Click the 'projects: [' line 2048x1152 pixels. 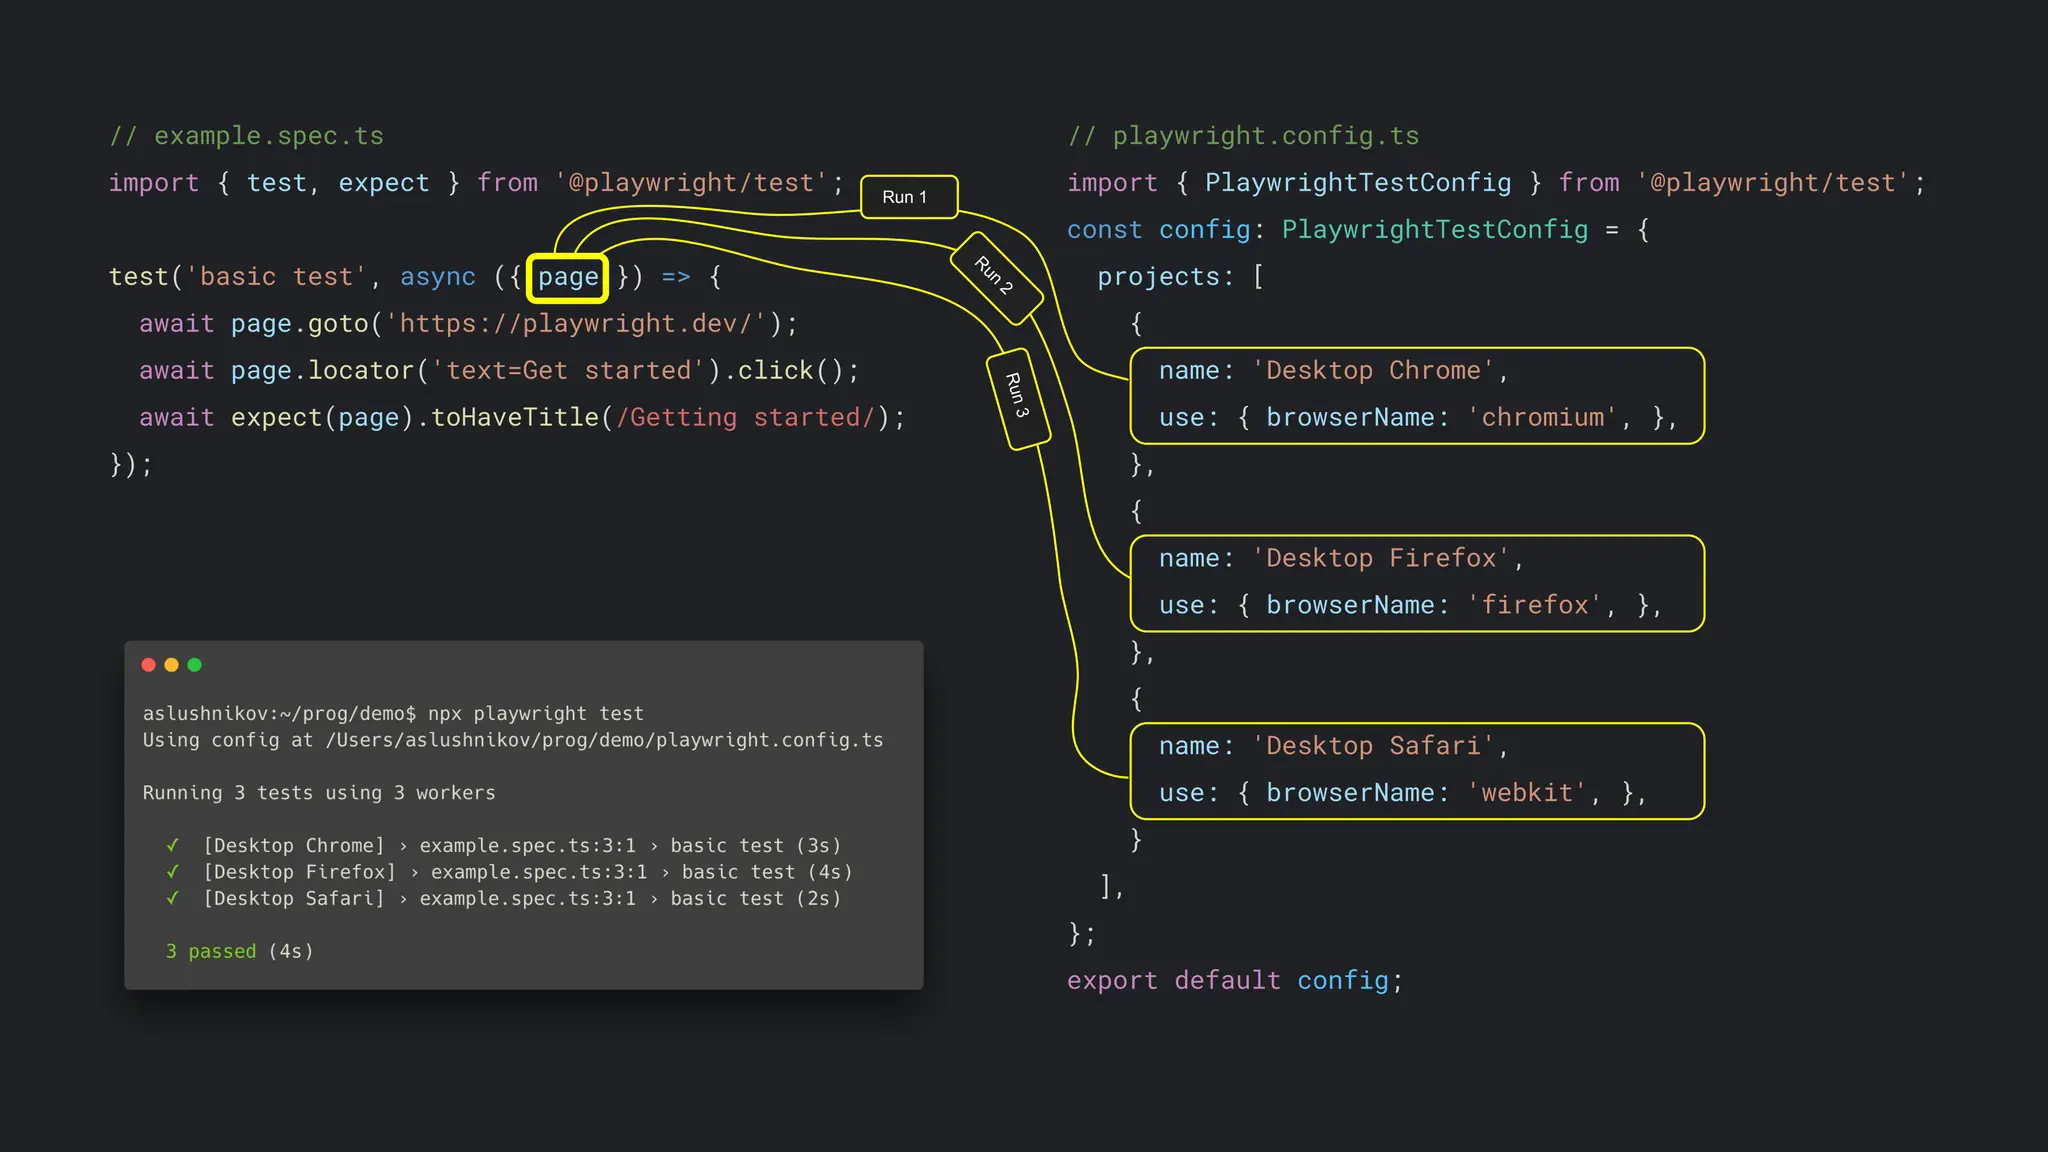click(1181, 277)
